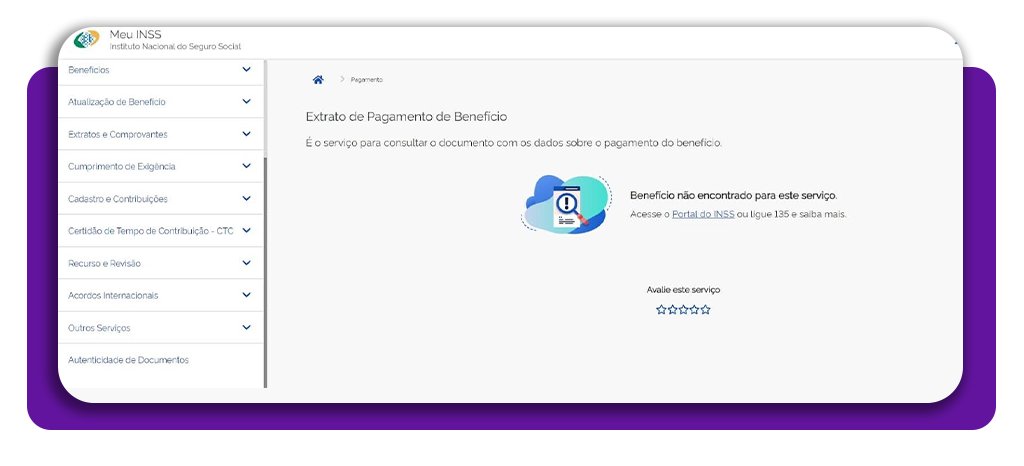Open Certidão de Tempo de Contribuição menu
1024x466 pixels.
[x=150, y=231]
